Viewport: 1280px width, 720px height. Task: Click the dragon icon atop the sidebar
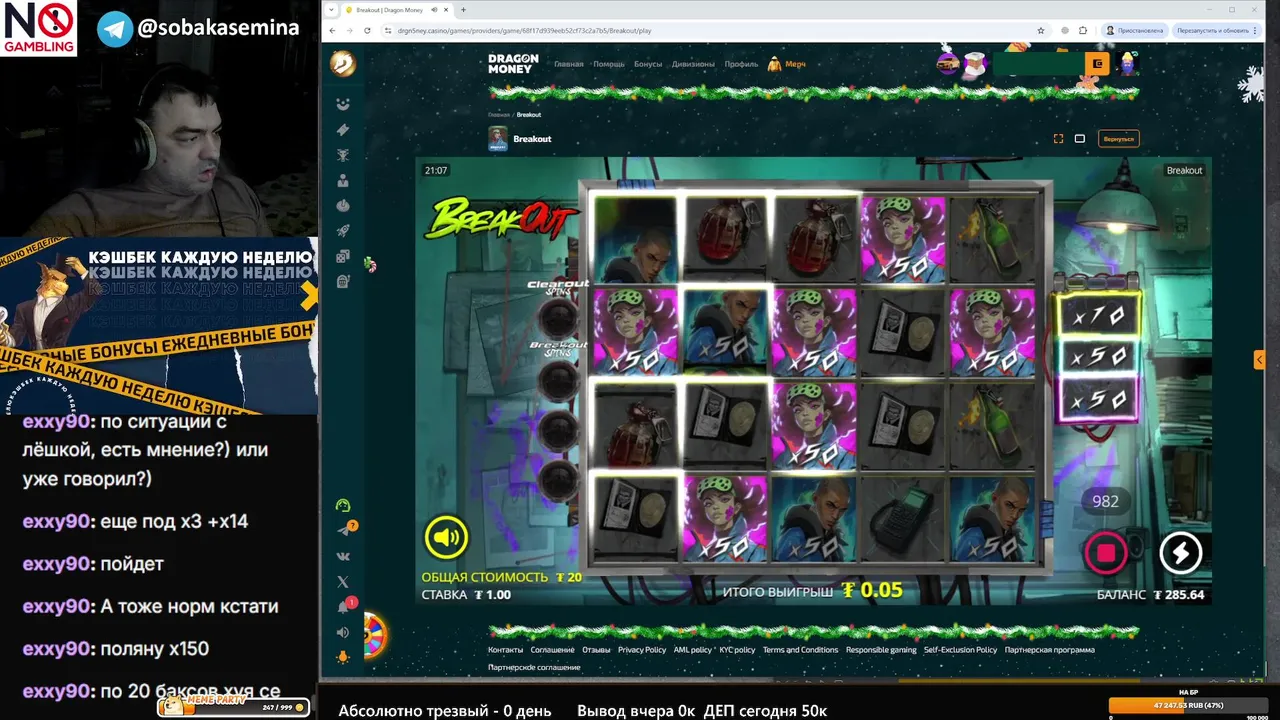(x=343, y=64)
